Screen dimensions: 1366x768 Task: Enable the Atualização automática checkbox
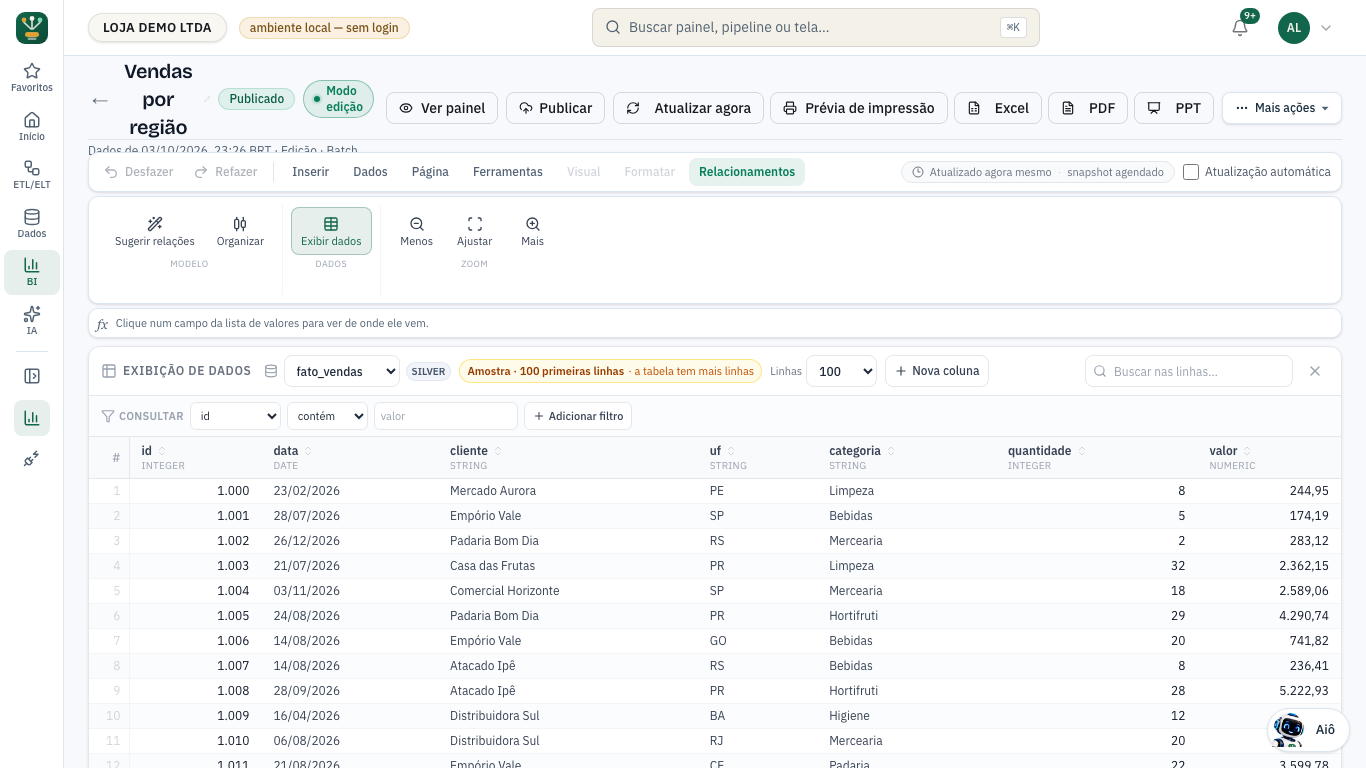(1191, 172)
